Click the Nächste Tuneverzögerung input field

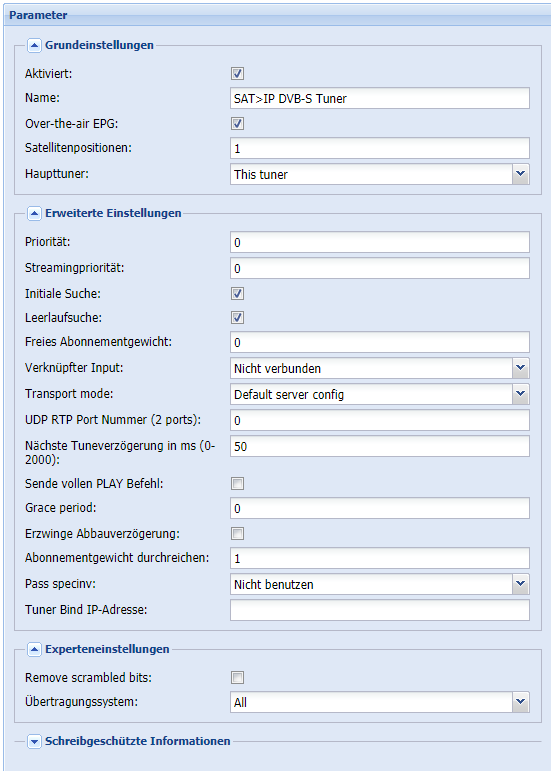tap(380, 446)
